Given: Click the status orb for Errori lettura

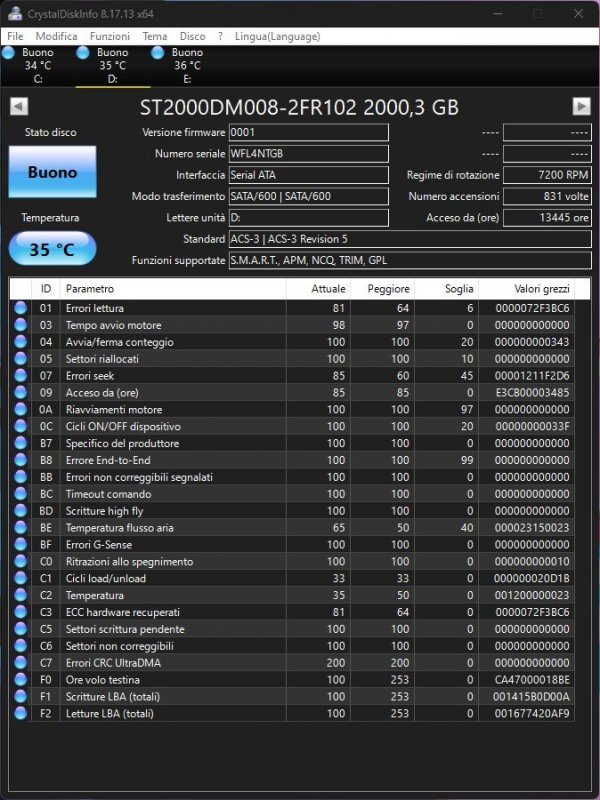Looking at the screenshot, I should tap(21, 308).
